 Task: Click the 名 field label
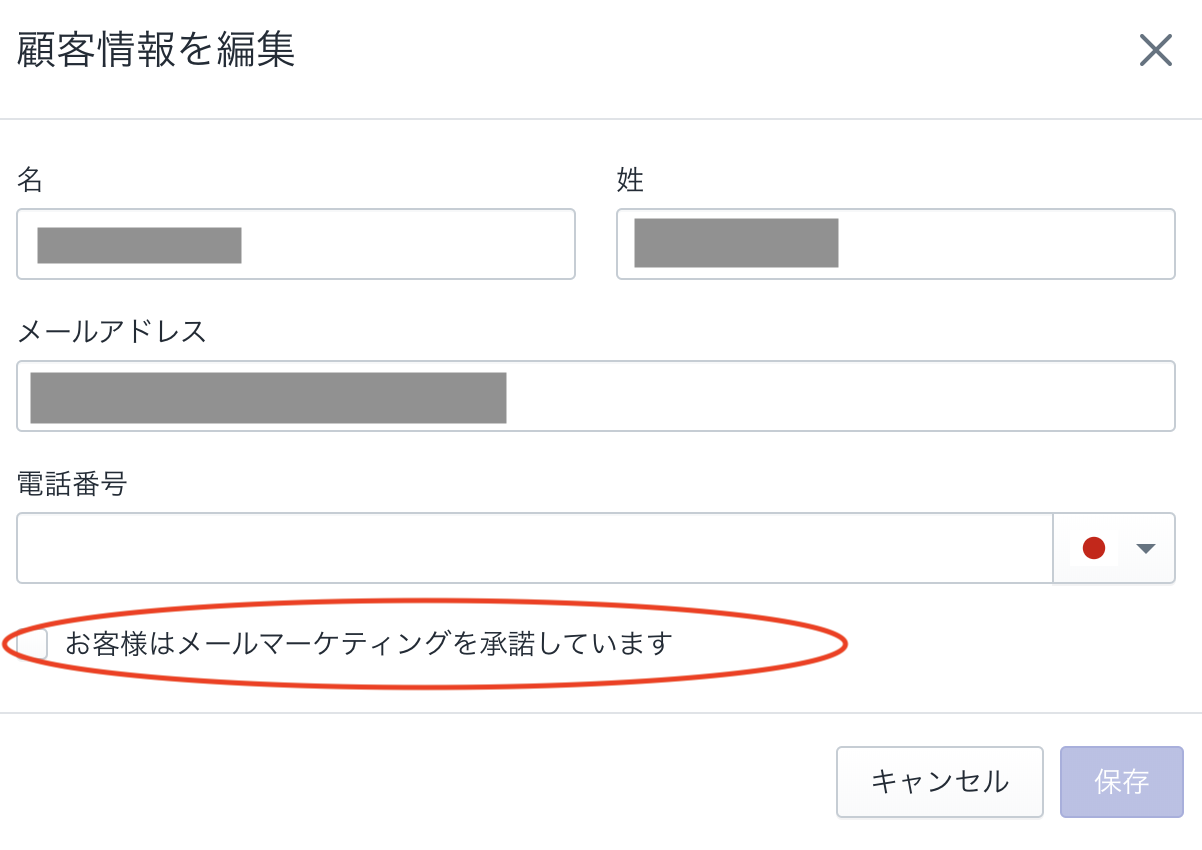pos(30,181)
